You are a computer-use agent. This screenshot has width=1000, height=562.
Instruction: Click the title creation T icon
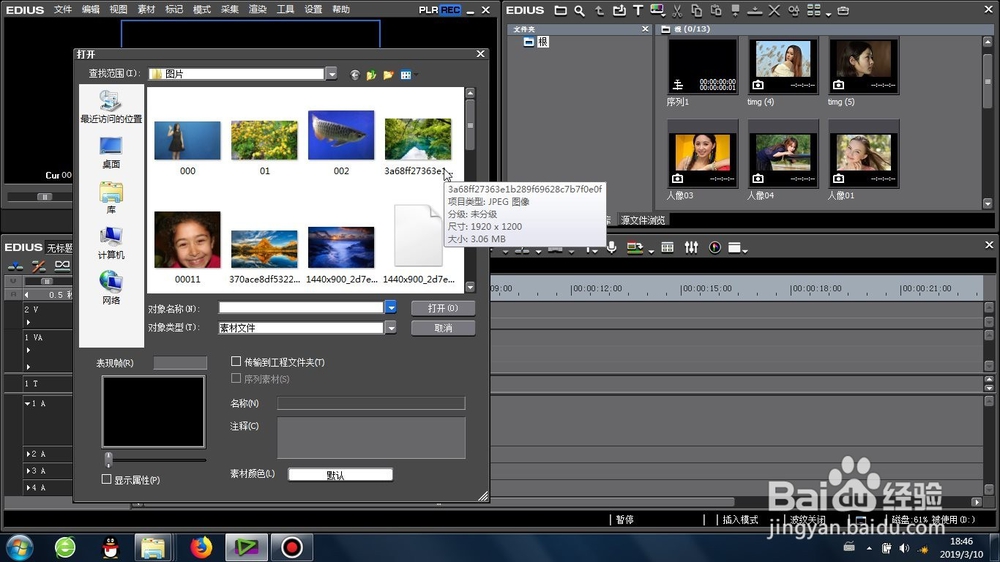point(638,10)
